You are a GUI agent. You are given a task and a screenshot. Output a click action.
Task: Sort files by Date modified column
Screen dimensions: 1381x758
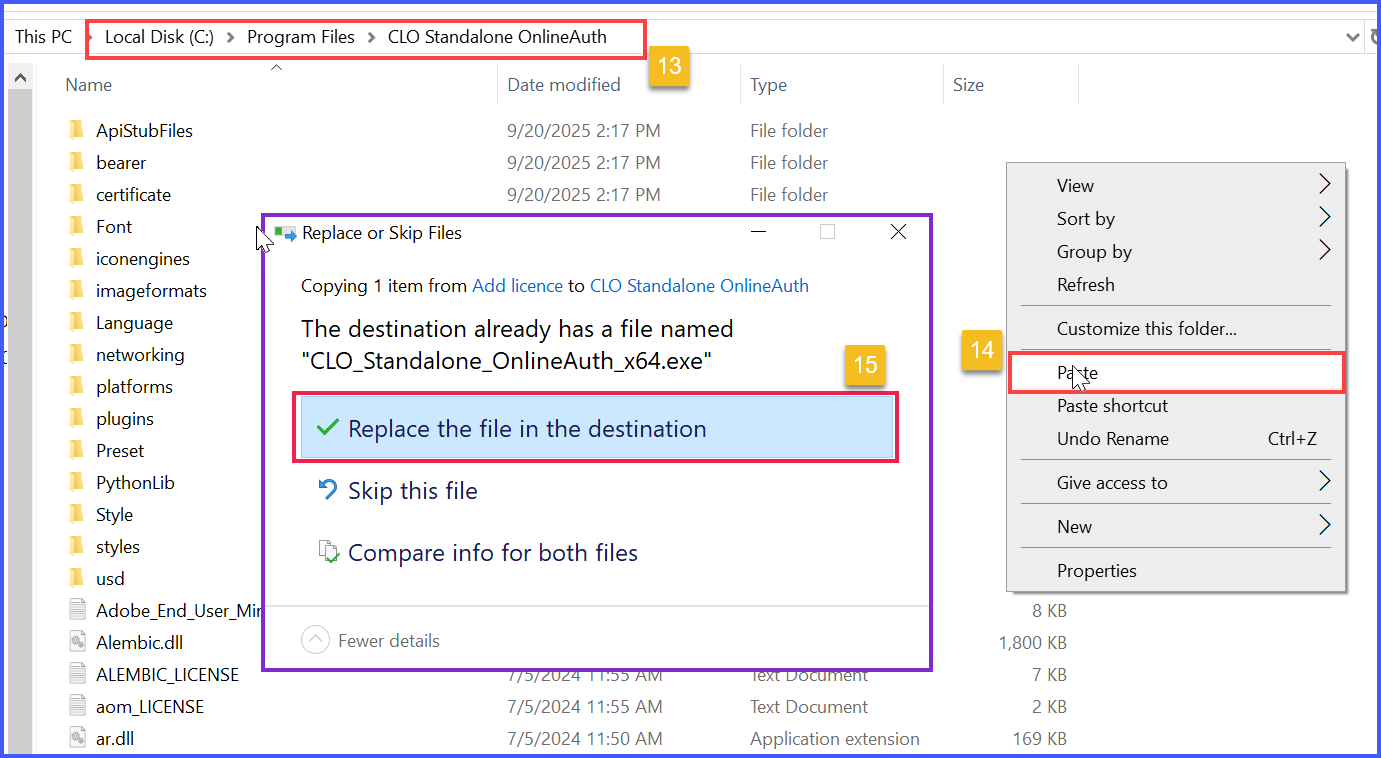pyautogui.click(x=564, y=85)
